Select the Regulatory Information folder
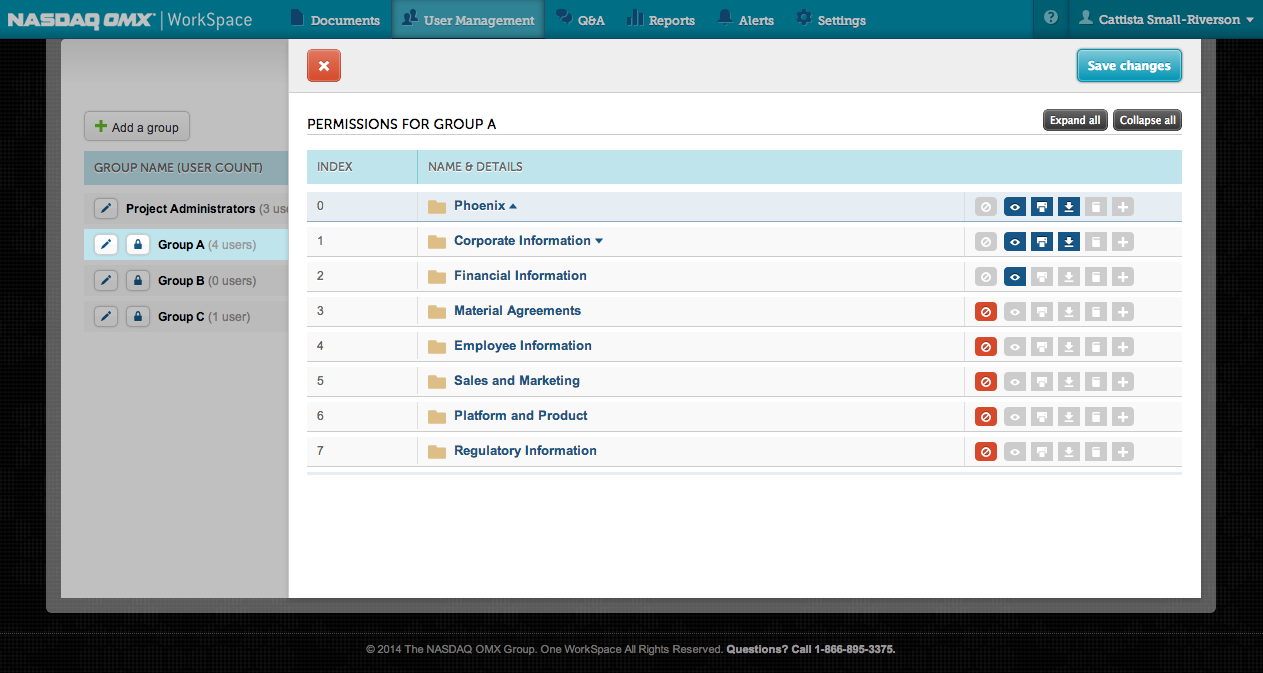 pos(525,450)
